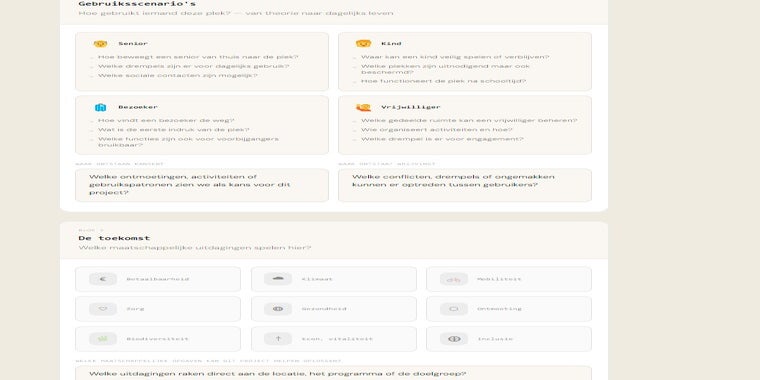Click 'Waar kan een kind veilig spelen' question
Image resolution: width=760 pixels, height=380 pixels.
(x=455, y=57)
